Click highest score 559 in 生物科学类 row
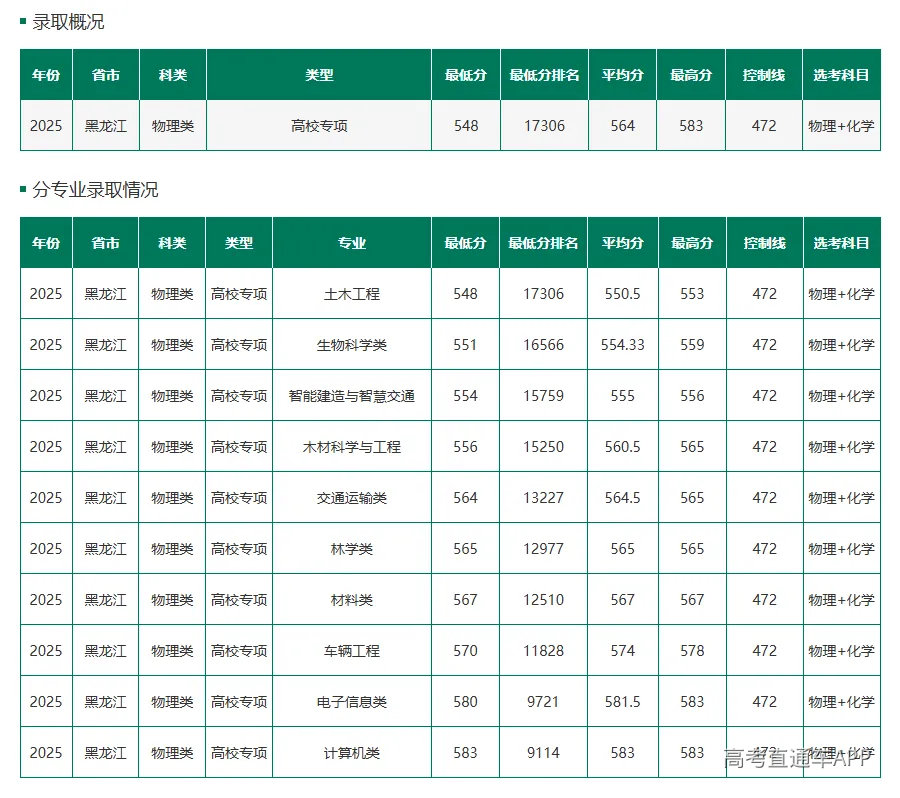Viewport: 900px width, 798px height. pyautogui.click(x=692, y=345)
